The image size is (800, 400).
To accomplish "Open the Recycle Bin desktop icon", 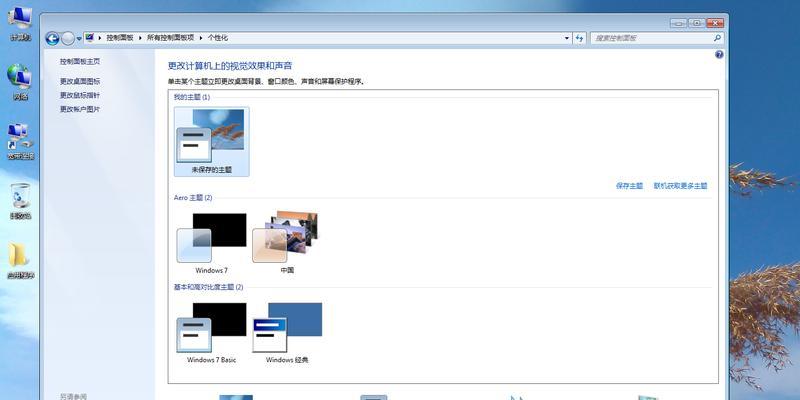I will (20, 202).
